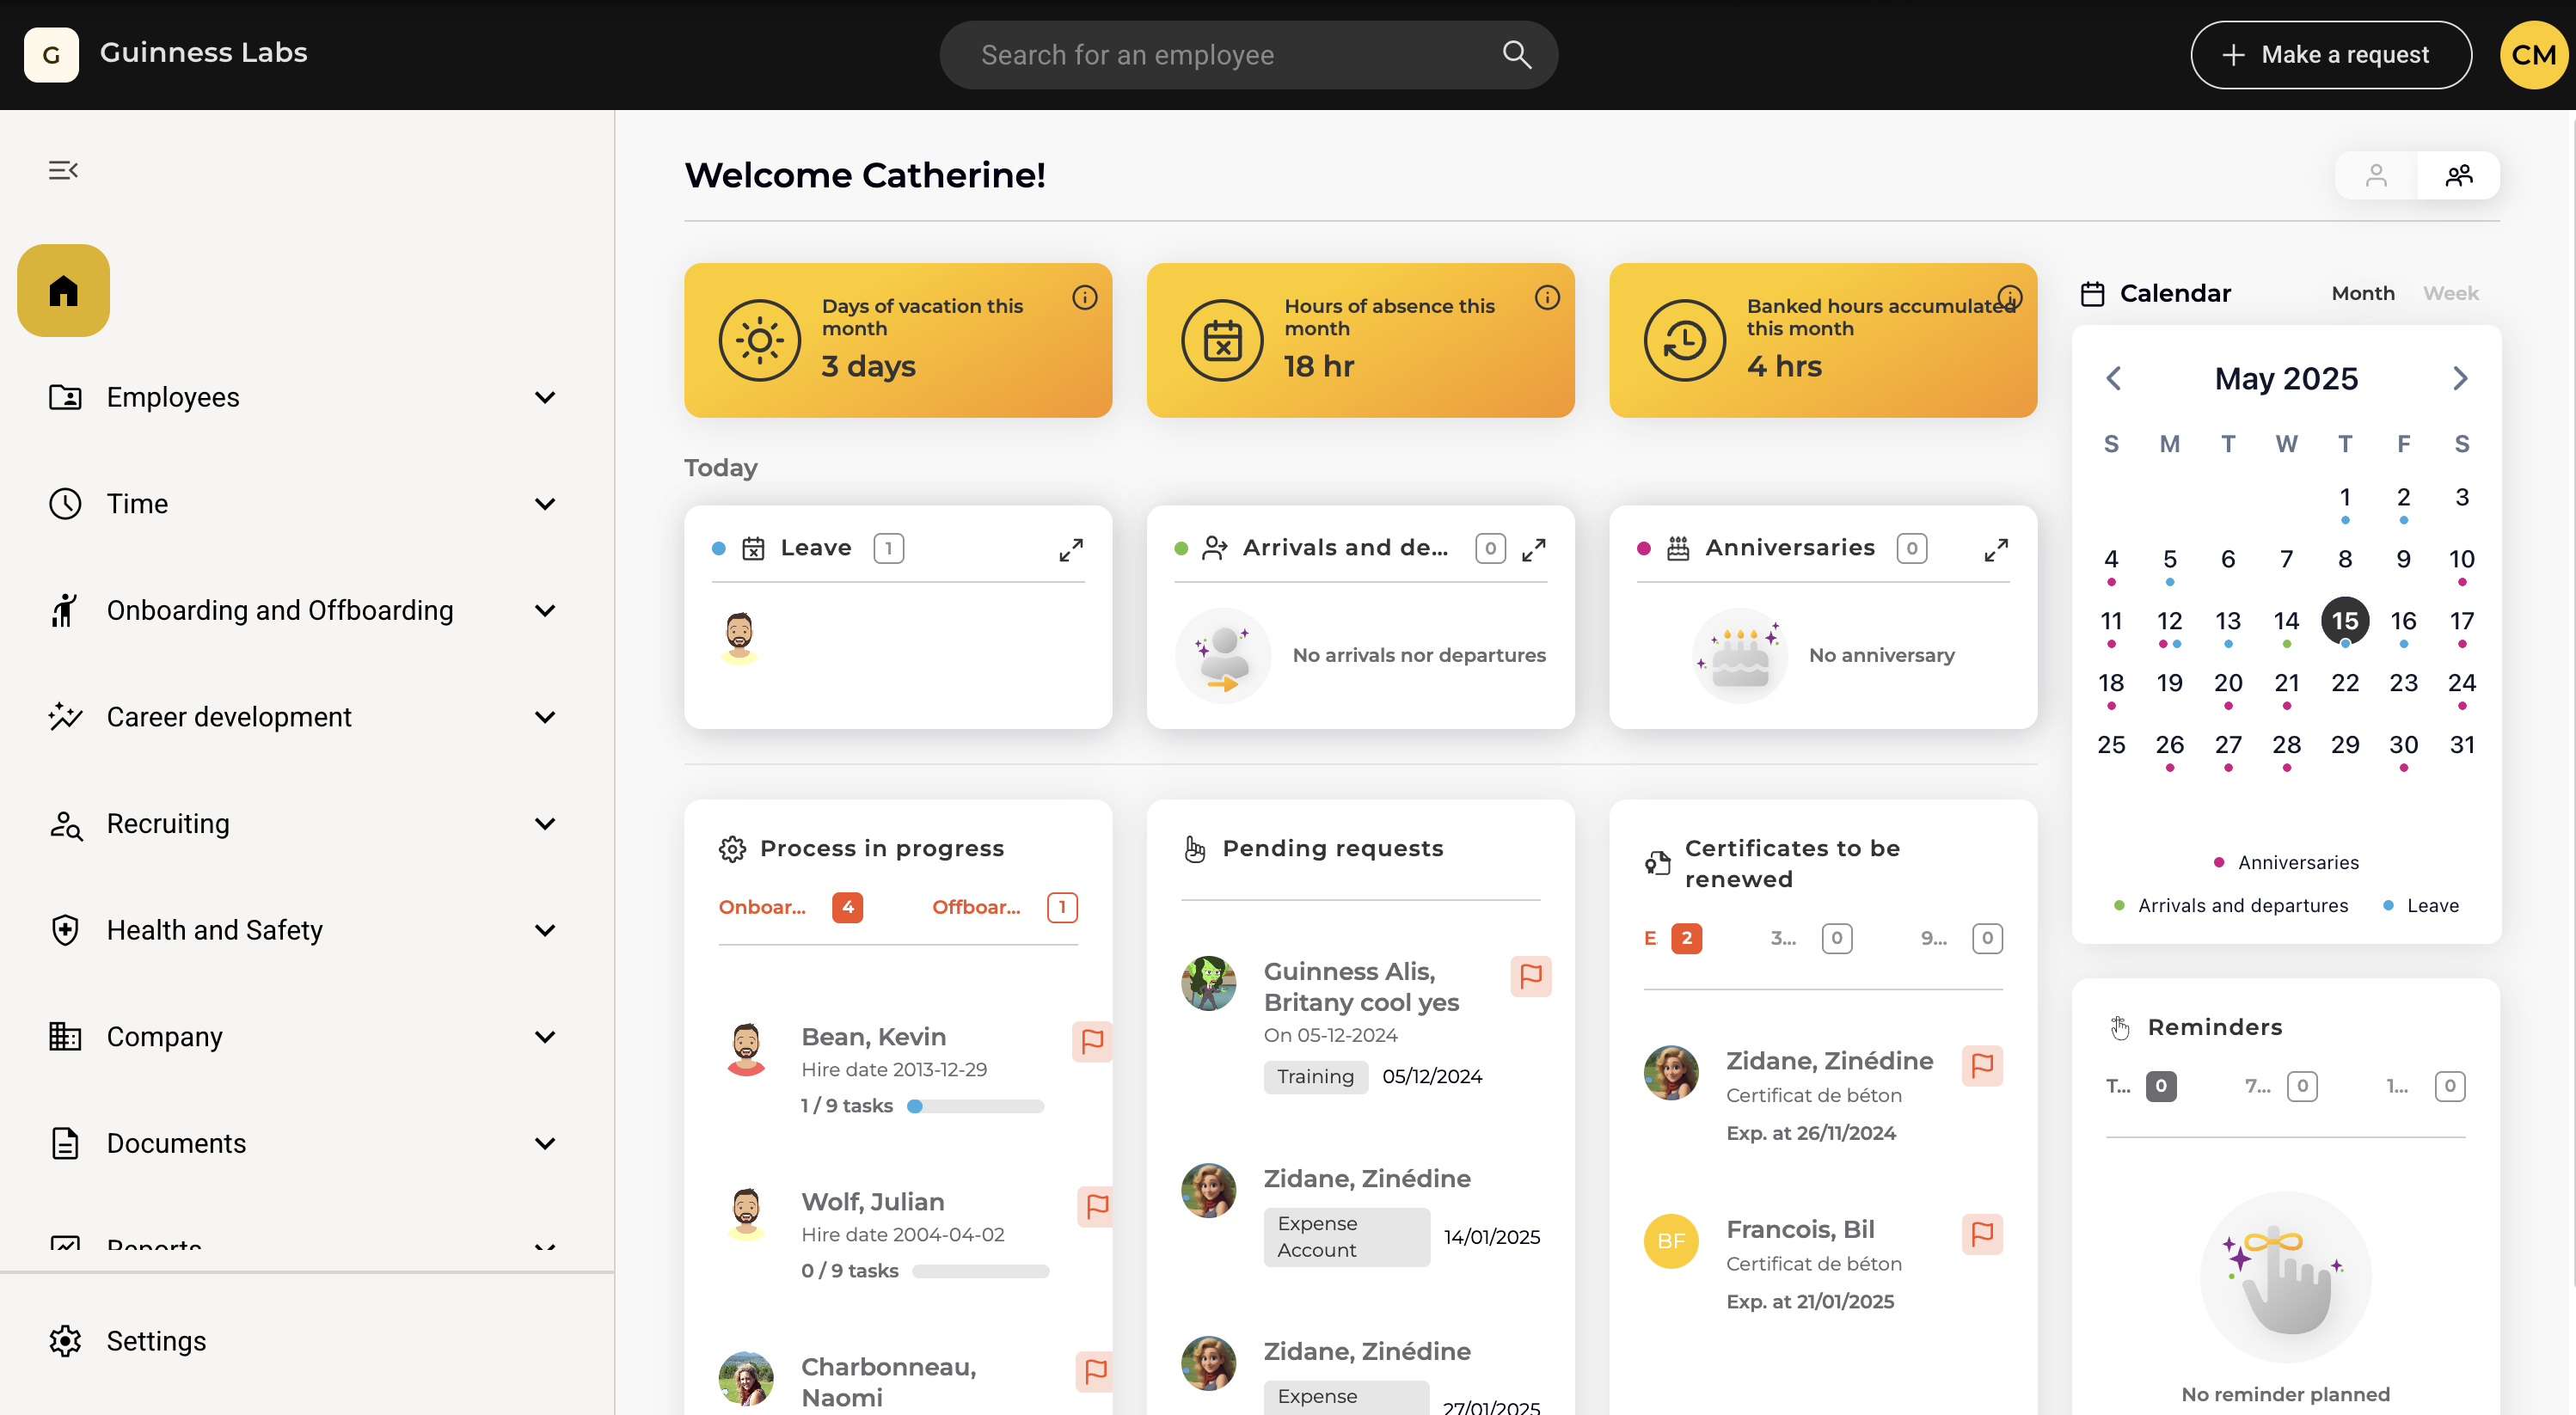Image resolution: width=2576 pixels, height=1415 pixels.
Task: Open the employee search field magnifier
Action: coord(1516,54)
